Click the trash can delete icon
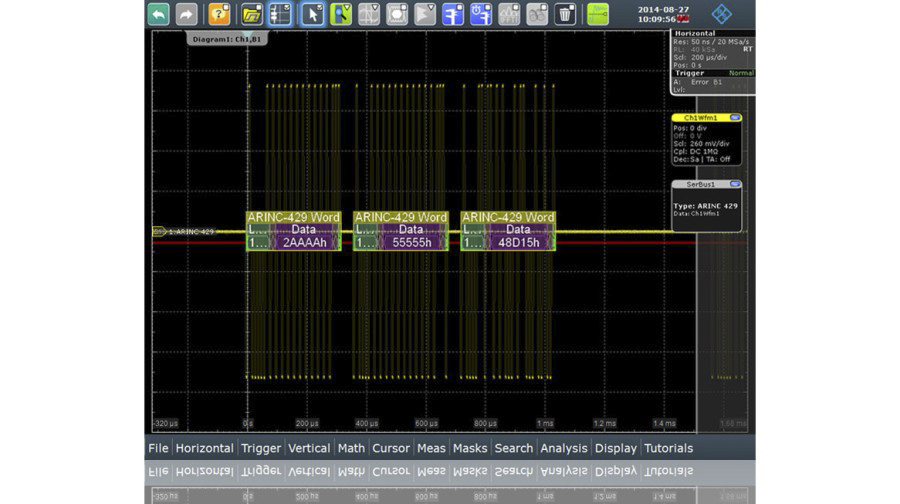This screenshot has height=504, width=900. 565,14
